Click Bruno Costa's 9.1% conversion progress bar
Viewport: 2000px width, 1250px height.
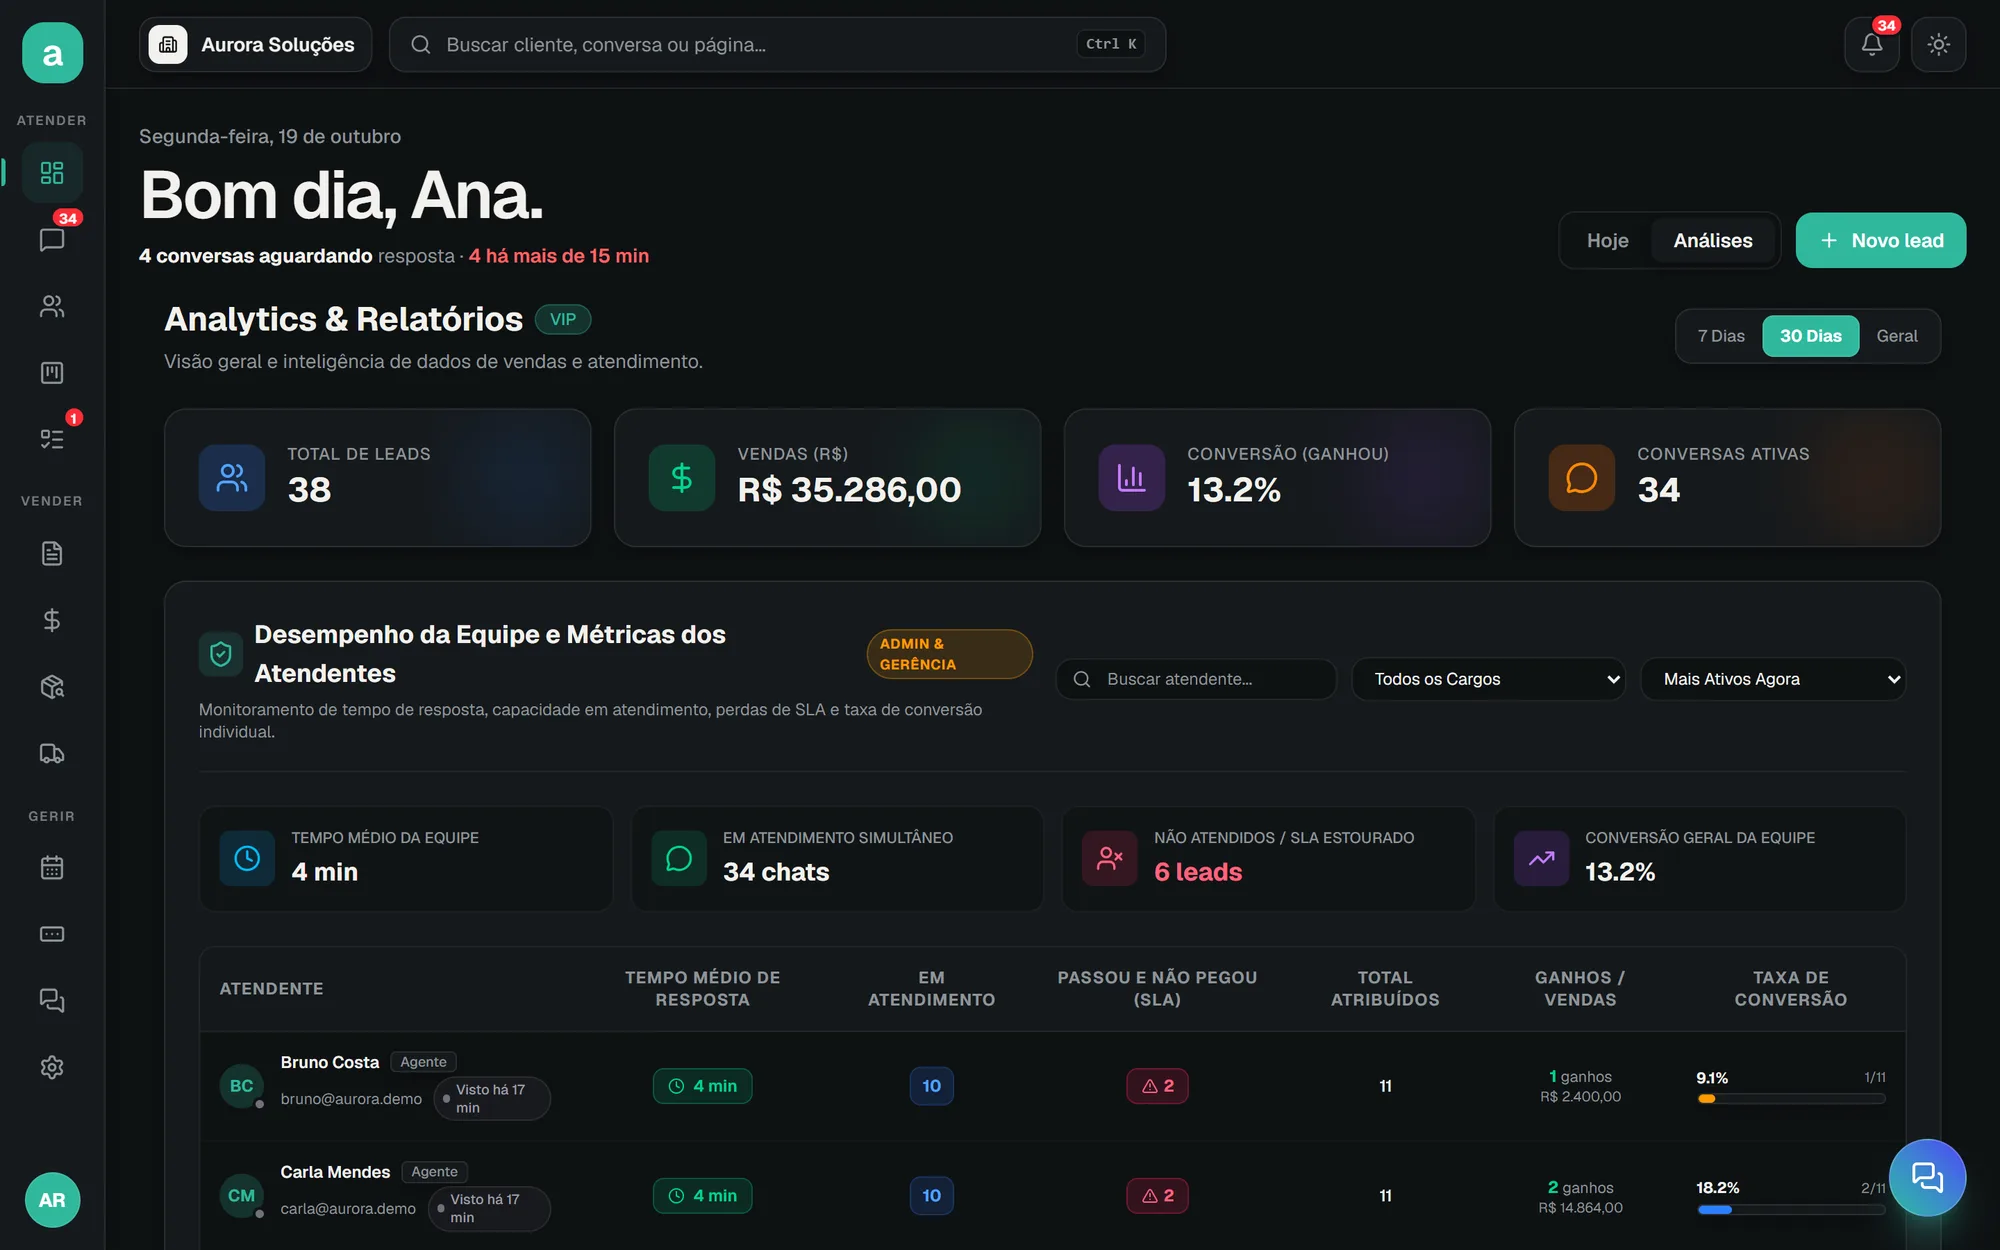(x=1790, y=1099)
